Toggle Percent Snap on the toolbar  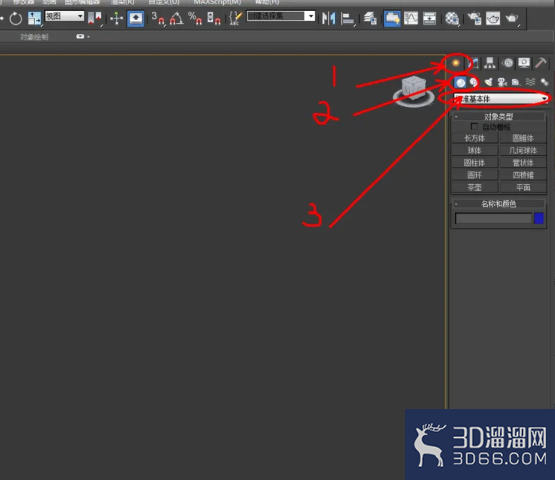pos(195,18)
